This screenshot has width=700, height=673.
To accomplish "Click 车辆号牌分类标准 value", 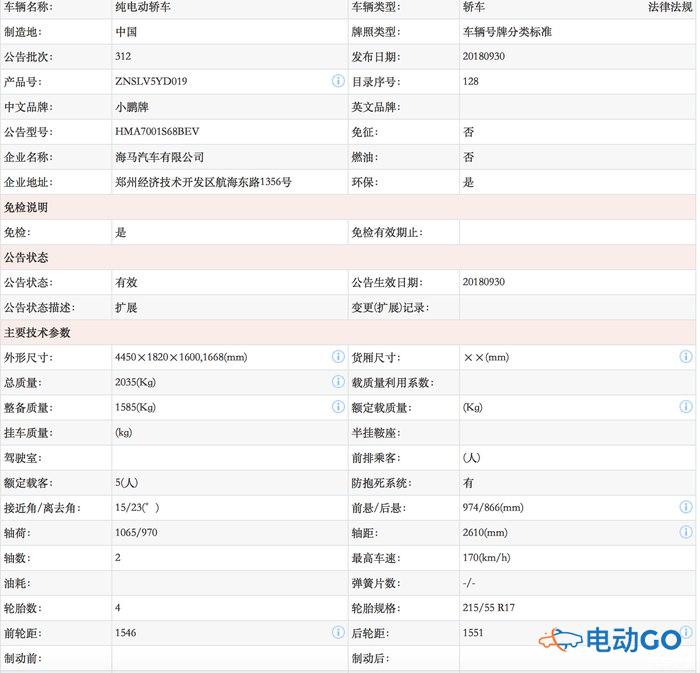I will pyautogui.click(x=507, y=32).
